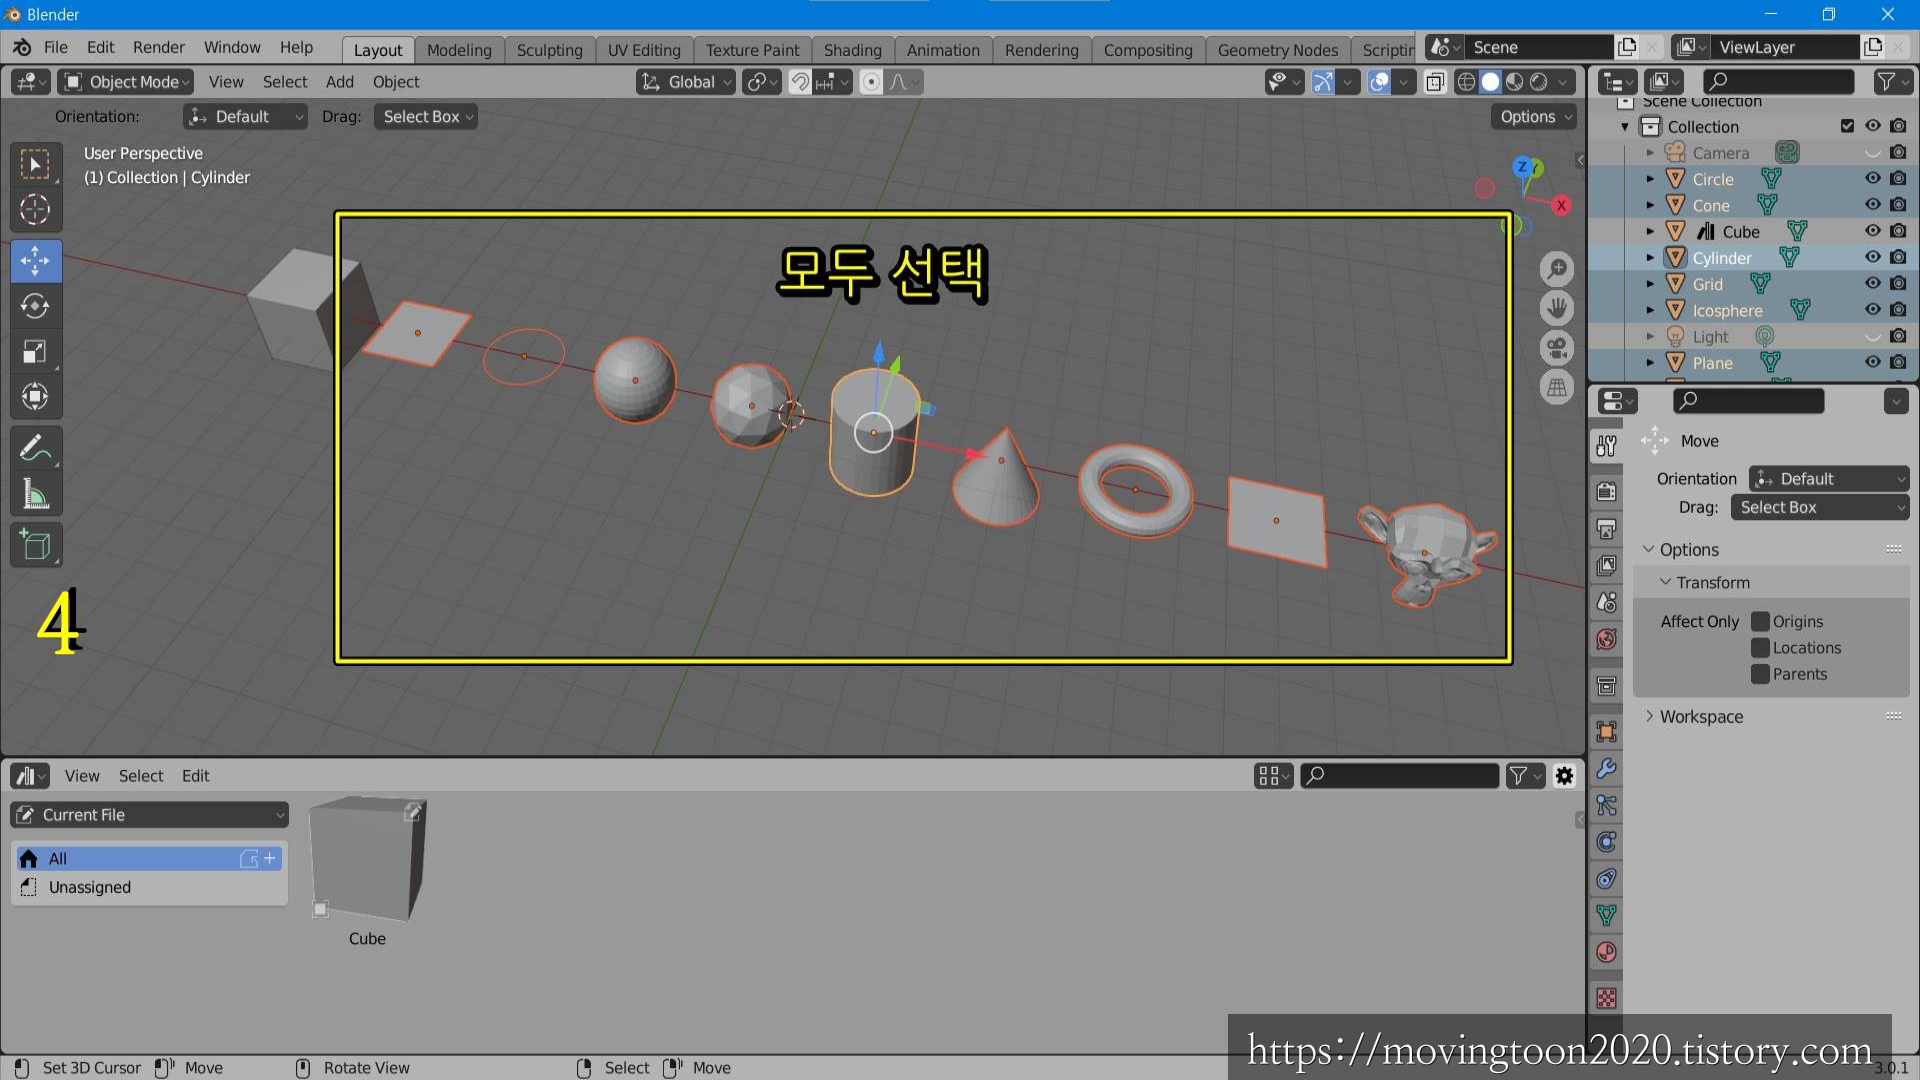Collapse the Transform subpanel
The image size is (1920, 1080).
click(x=1665, y=582)
